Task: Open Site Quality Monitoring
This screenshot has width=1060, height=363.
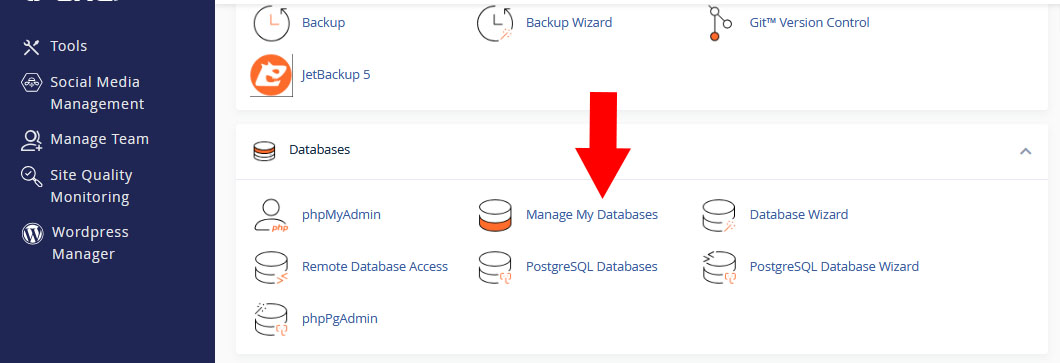Action: pyautogui.click(x=91, y=186)
